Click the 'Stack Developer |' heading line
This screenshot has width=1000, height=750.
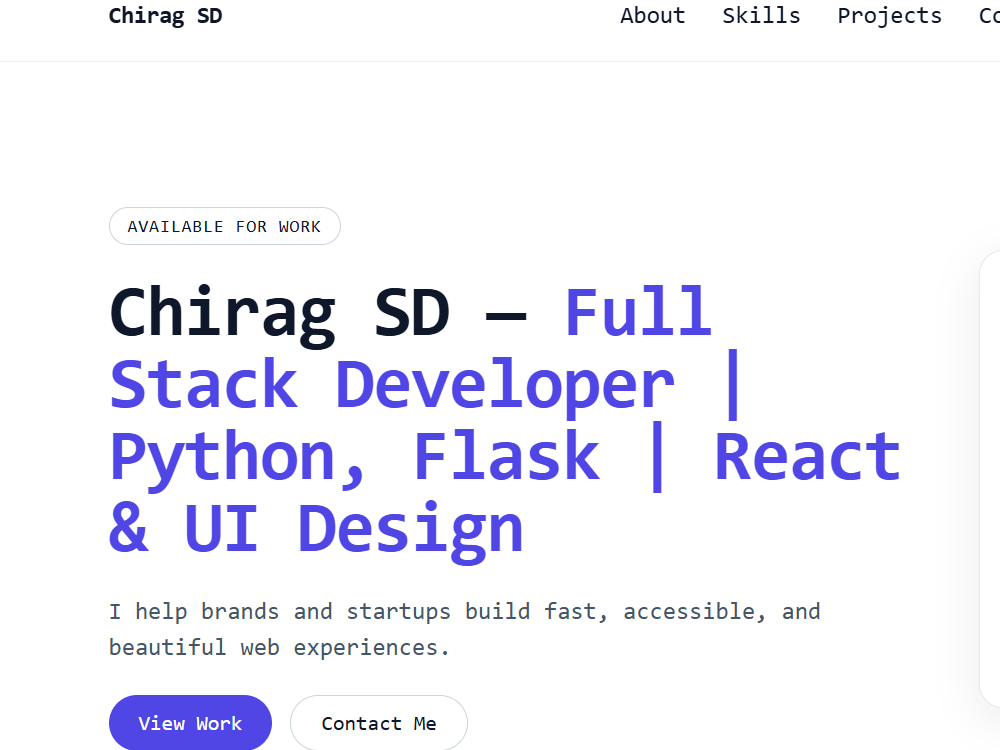click(x=425, y=385)
